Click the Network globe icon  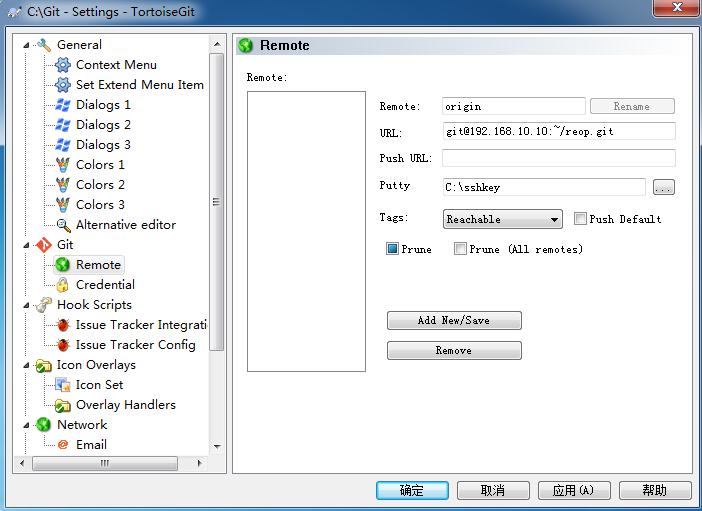[43, 425]
